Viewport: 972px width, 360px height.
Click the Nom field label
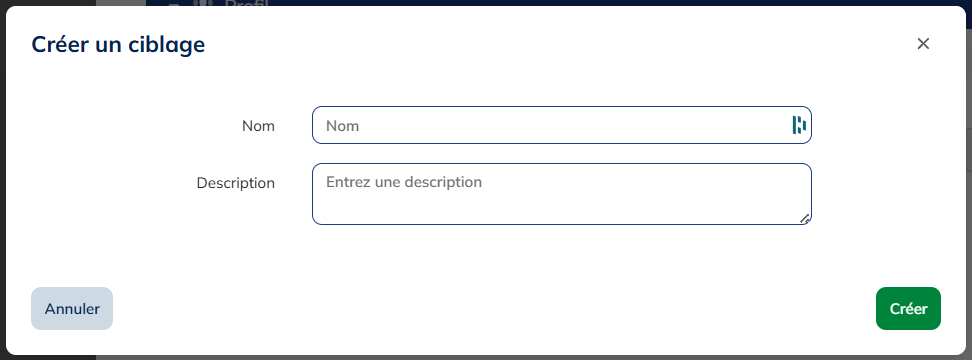[x=258, y=126]
